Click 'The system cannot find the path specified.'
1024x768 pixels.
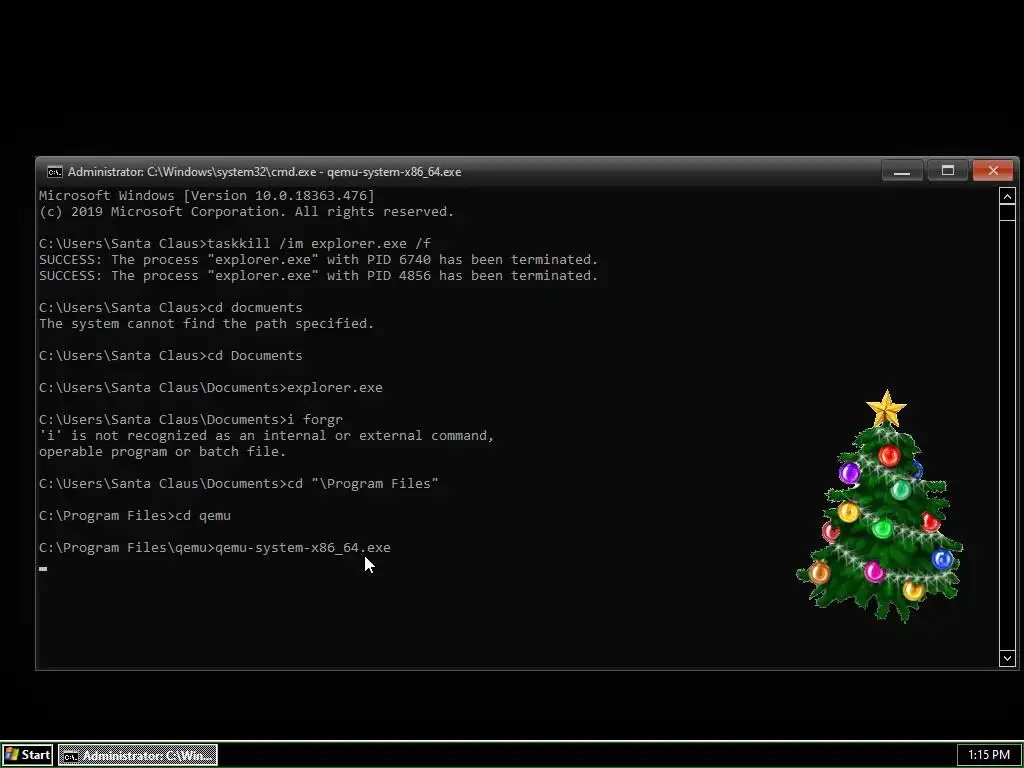pos(206,324)
